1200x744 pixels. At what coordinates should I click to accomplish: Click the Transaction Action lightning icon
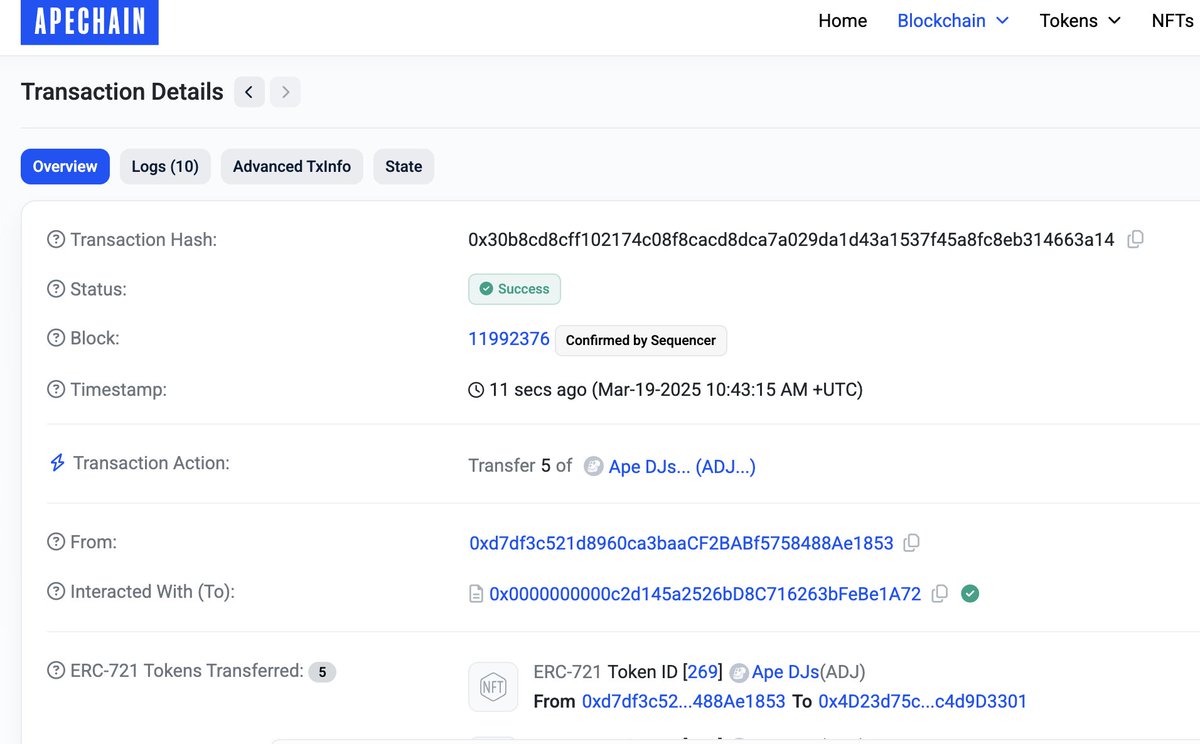coord(57,463)
